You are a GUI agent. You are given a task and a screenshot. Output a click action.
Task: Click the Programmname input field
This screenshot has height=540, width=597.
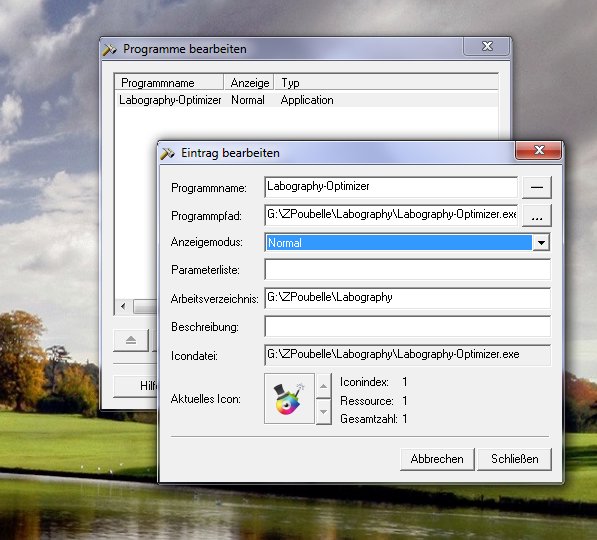pos(391,187)
